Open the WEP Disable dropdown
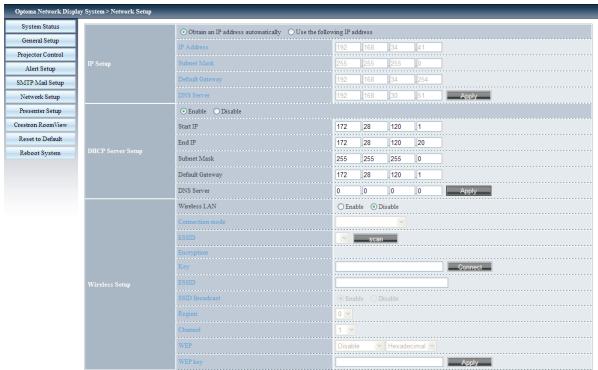This screenshot has width=598, height=370. [x=359, y=346]
